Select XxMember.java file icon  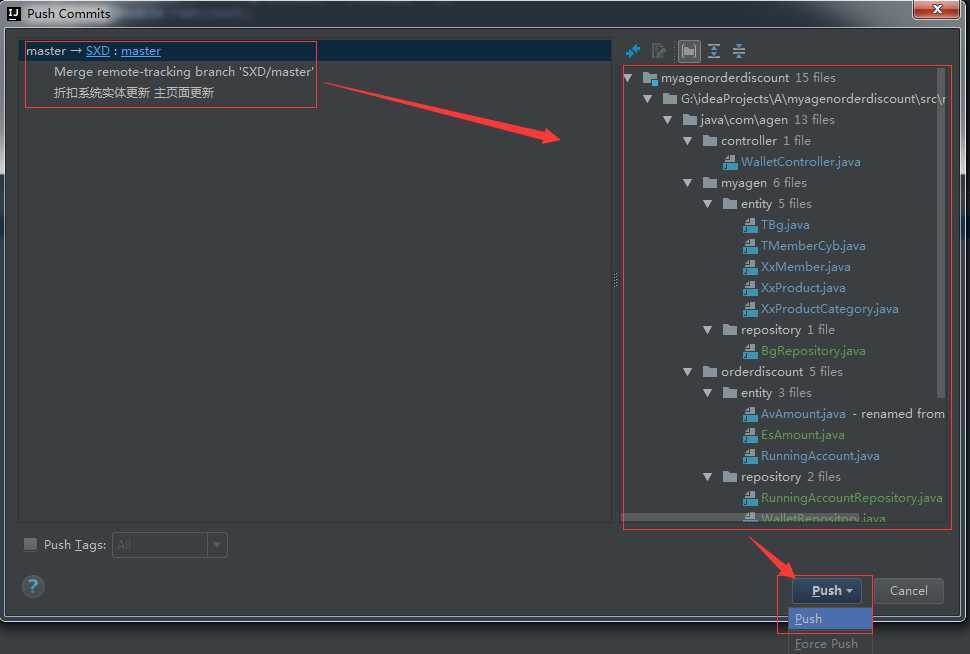pos(750,267)
